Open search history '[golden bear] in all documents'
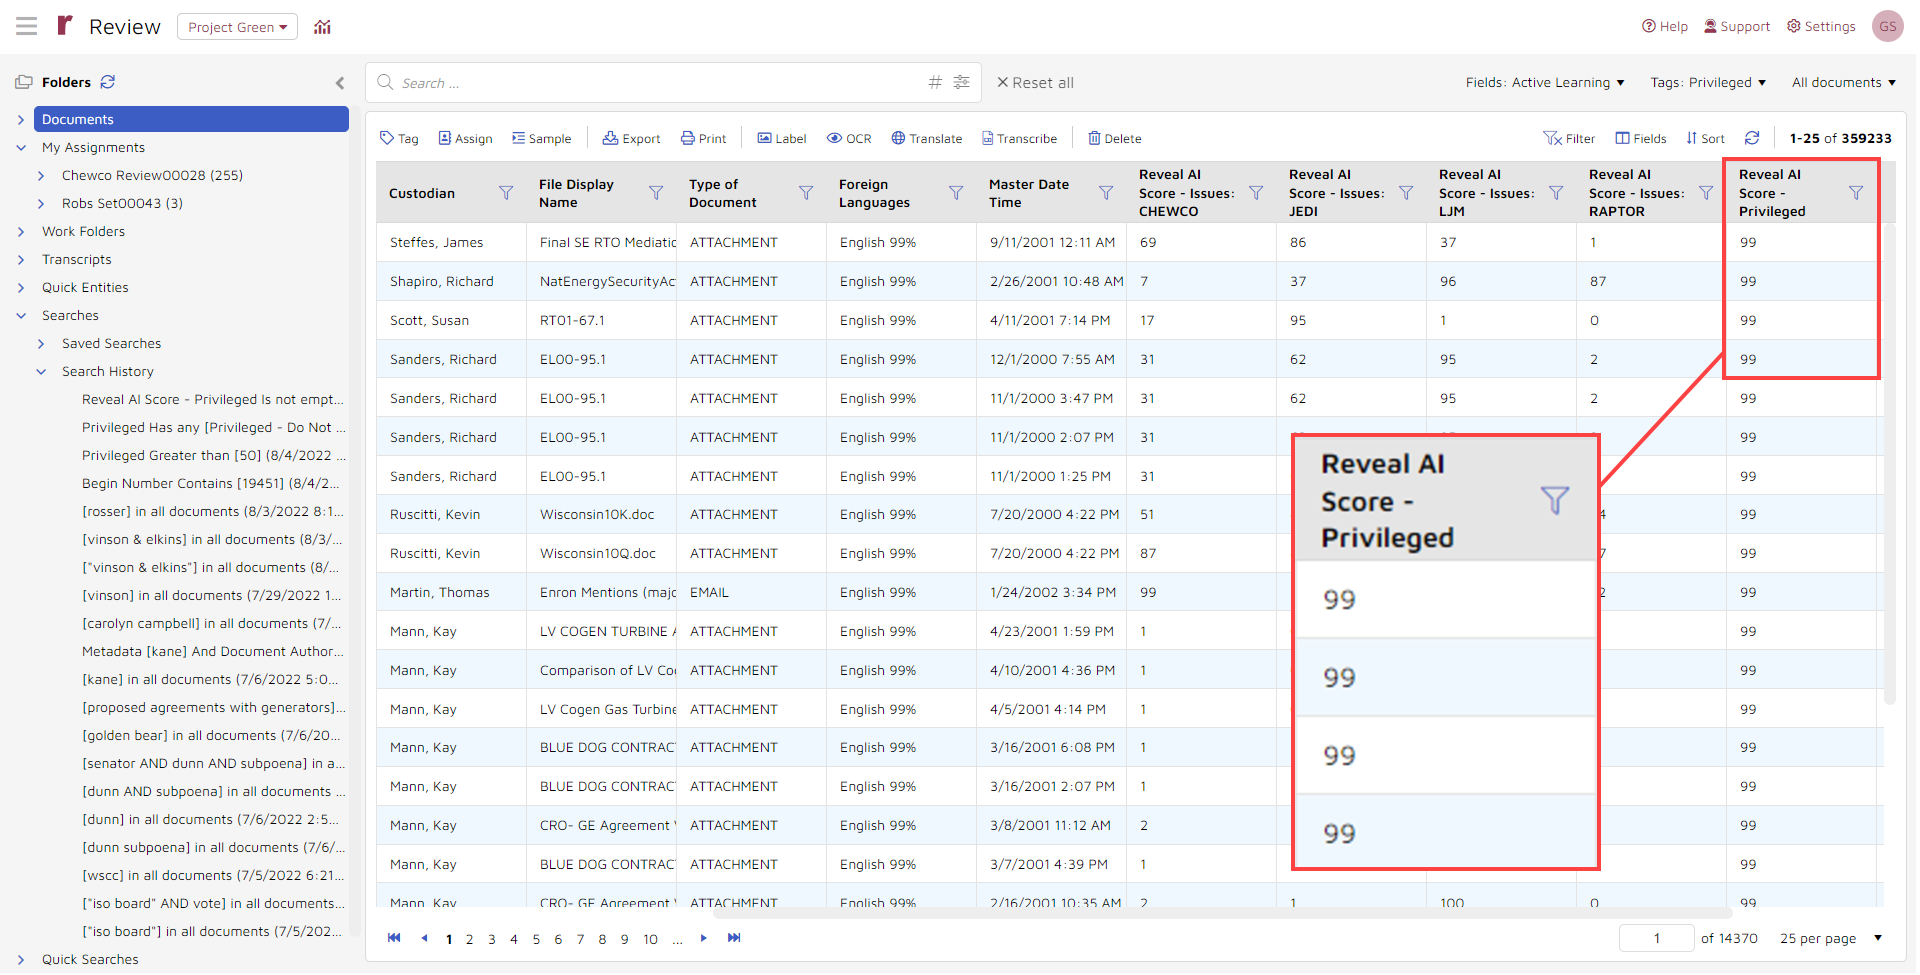 (211, 735)
